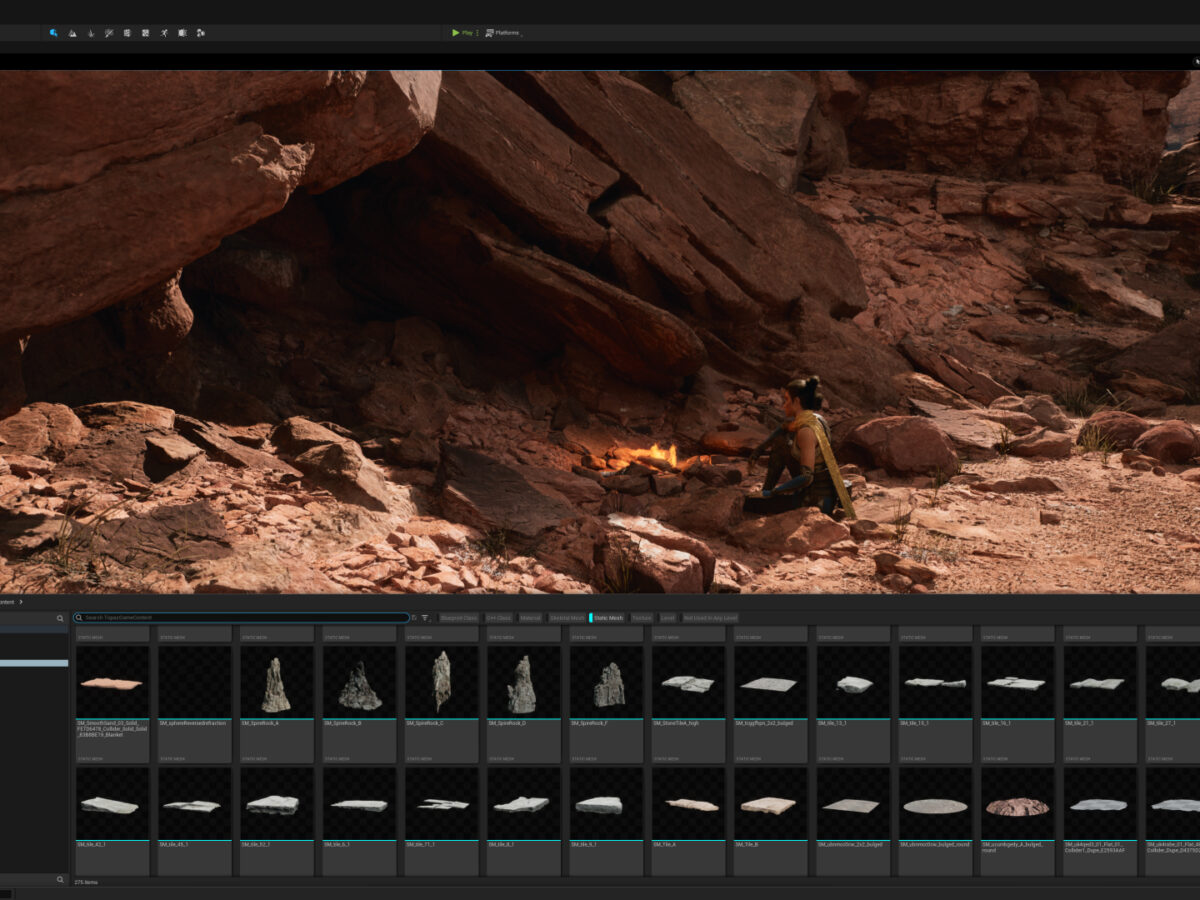Image resolution: width=1200 pixels, height=900 pixels.
Task: Toggle the Static Mesh filter off
Action: coord(607,618)
